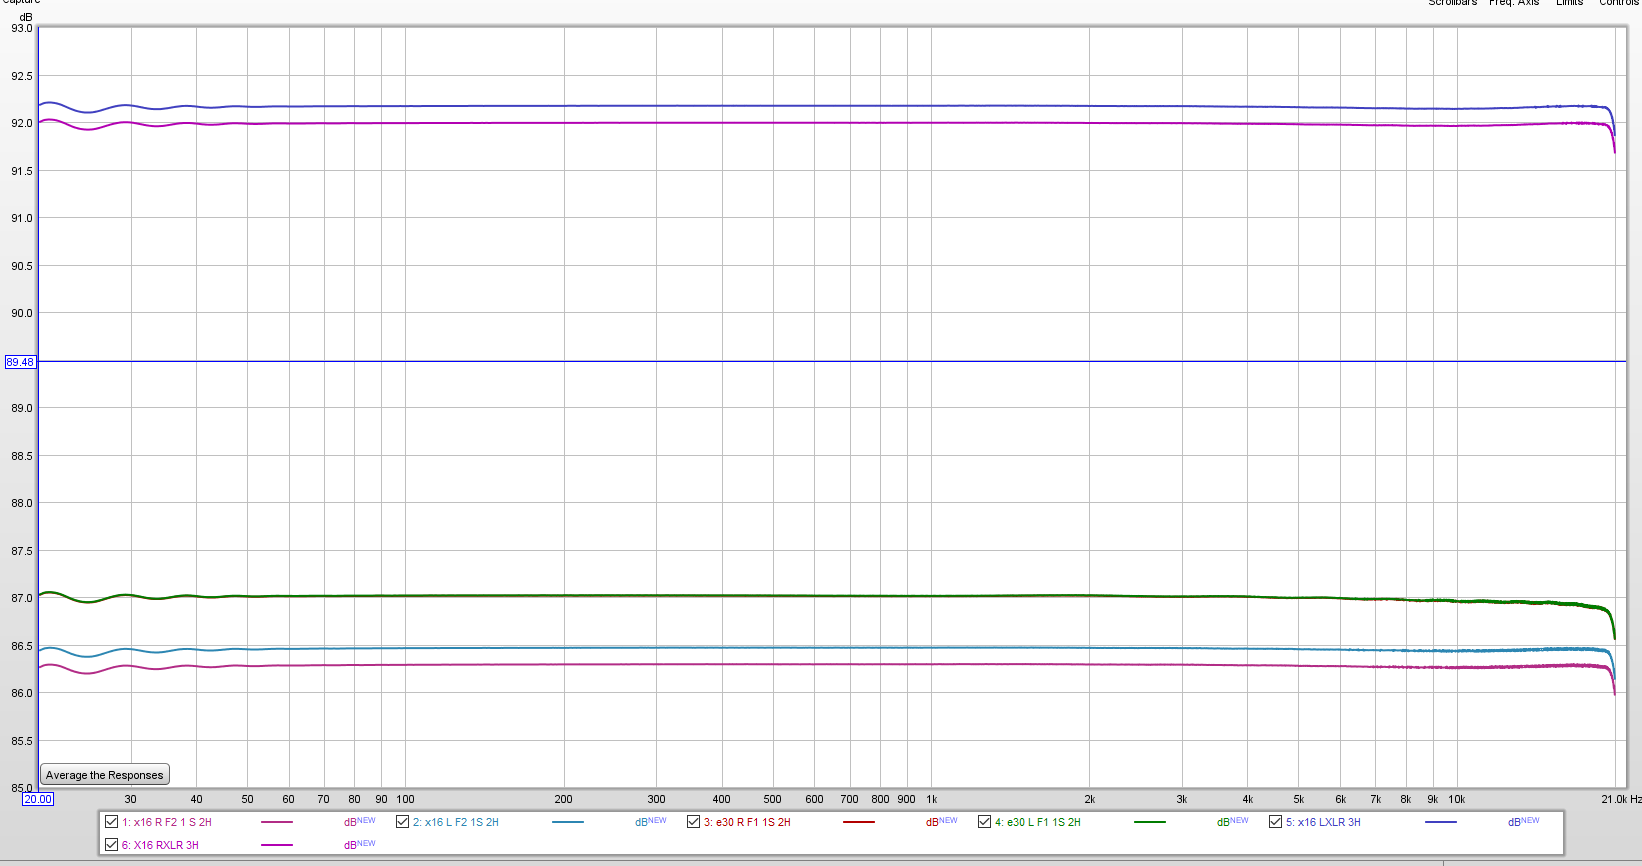
Task: Click Average the Responses button
Action: point(105,775)
